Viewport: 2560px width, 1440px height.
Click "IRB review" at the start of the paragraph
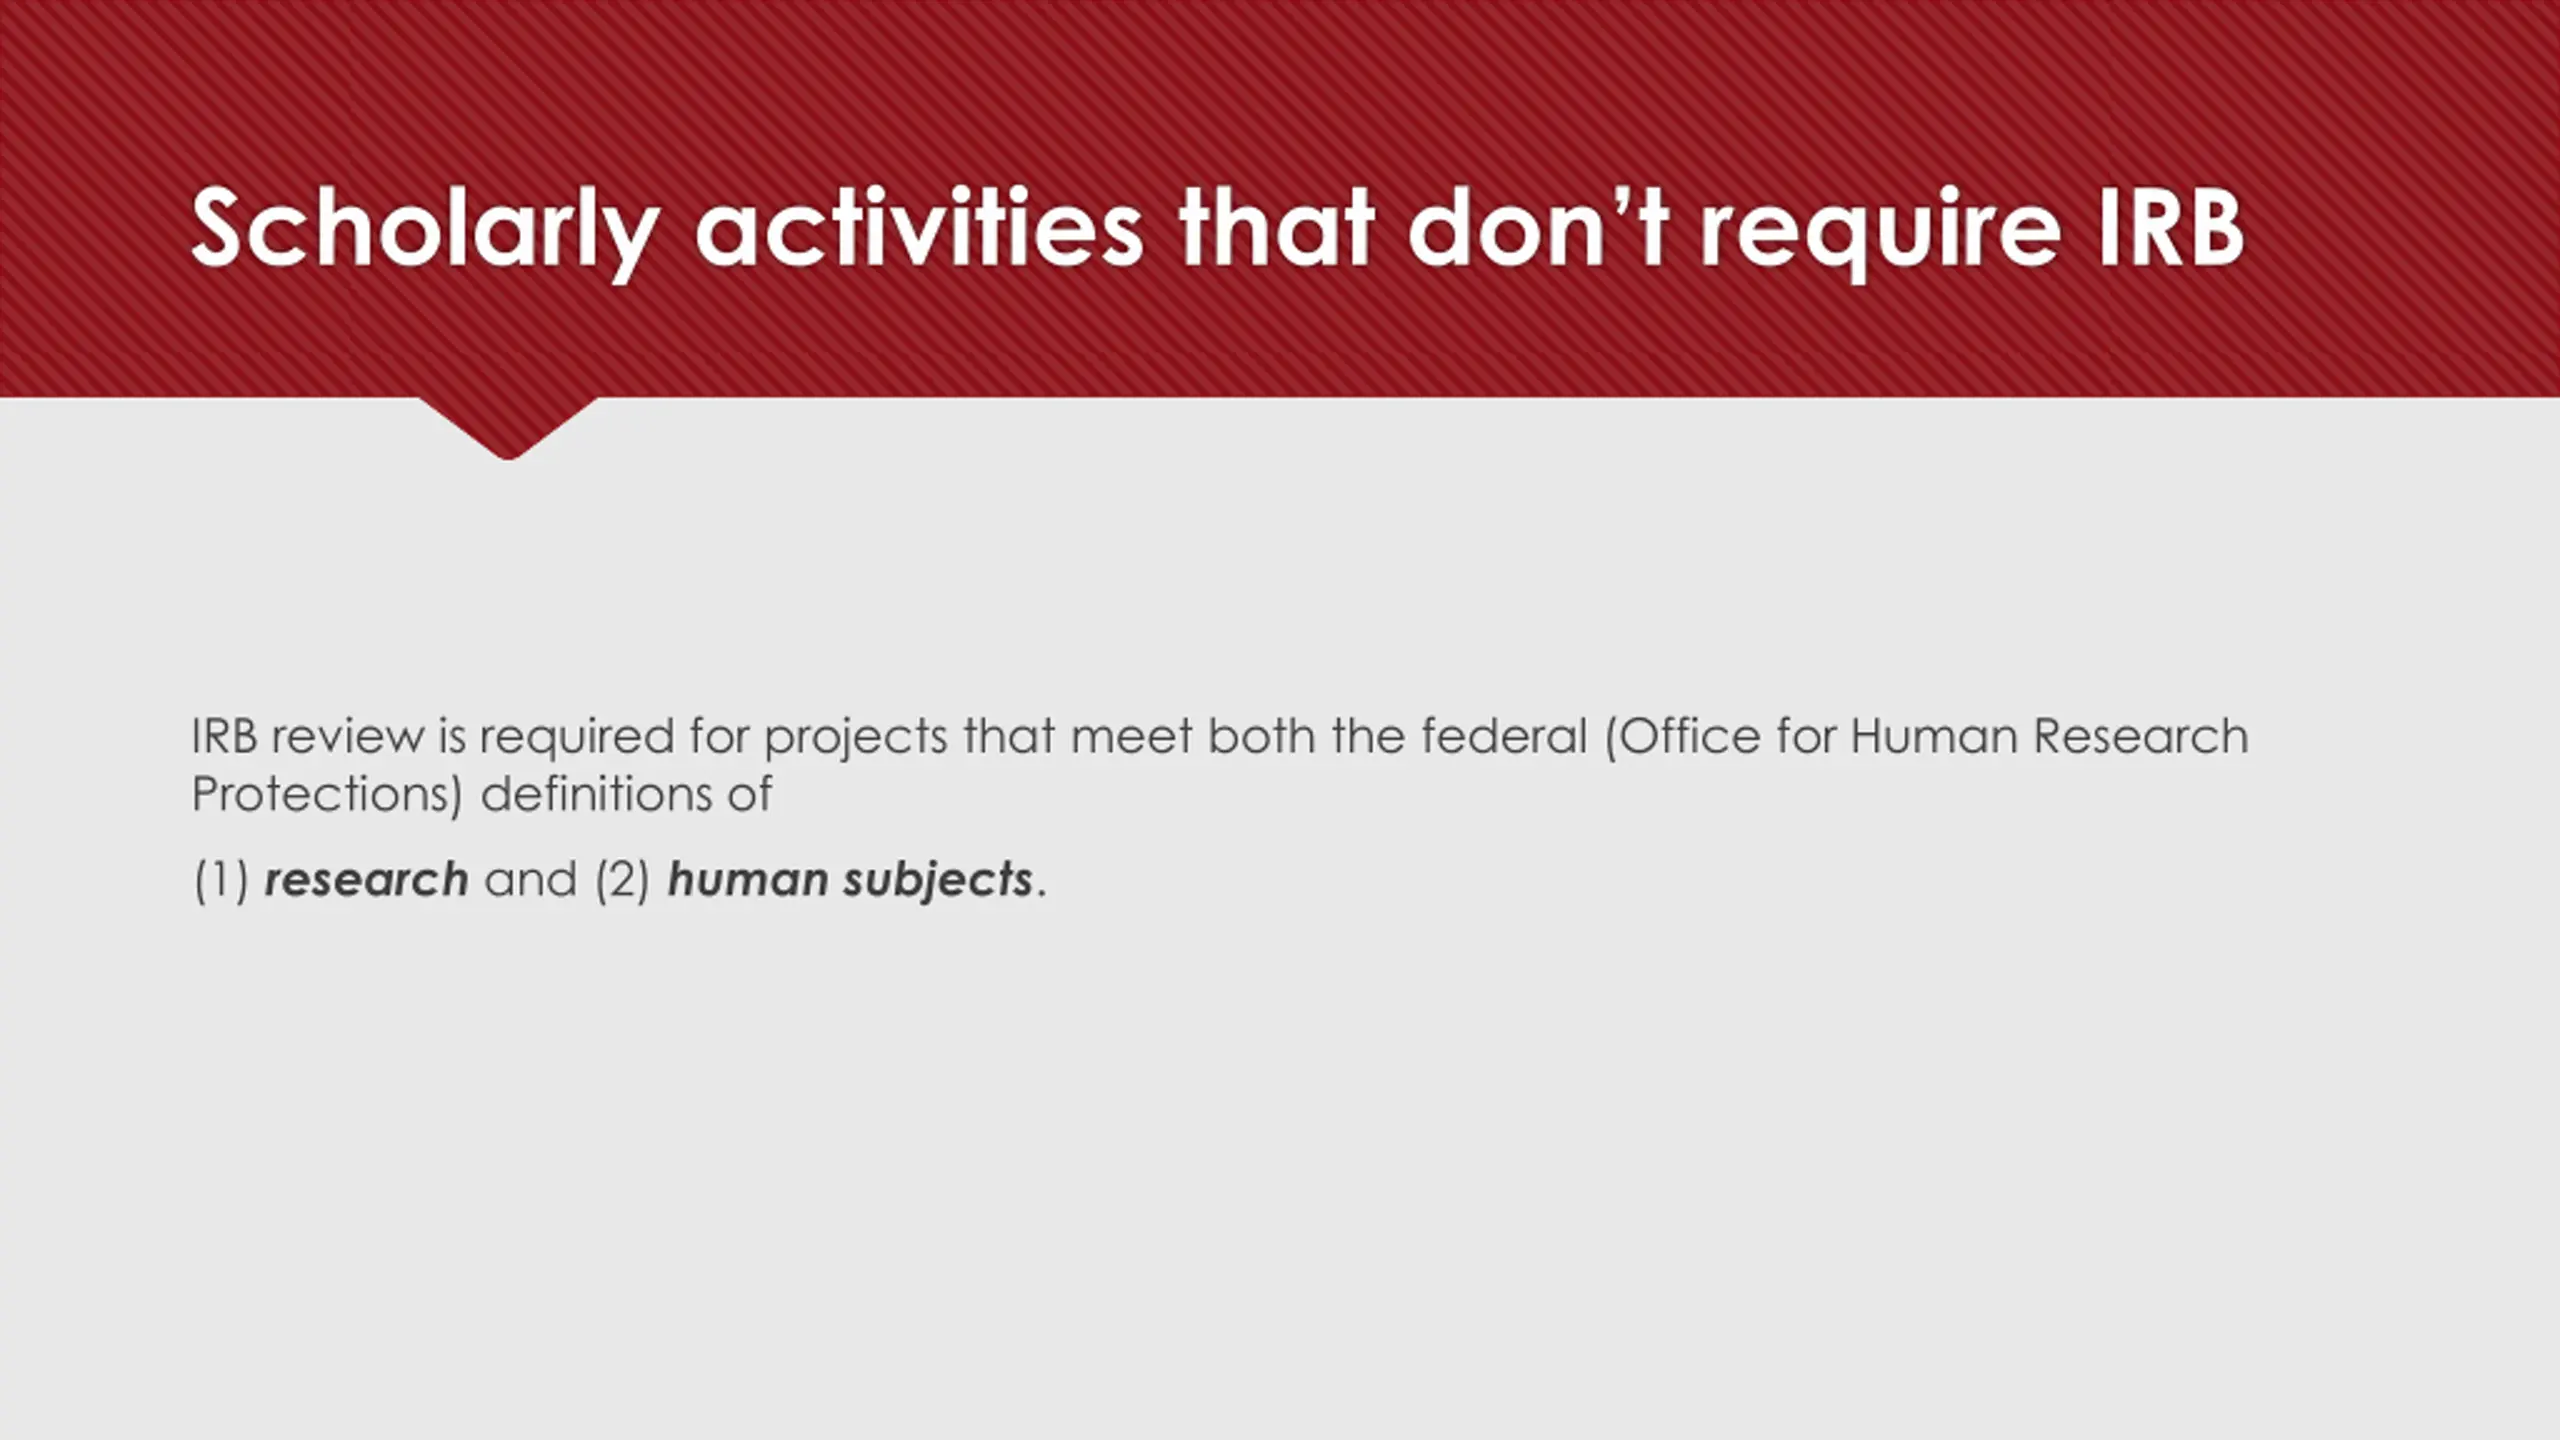[x=307, y=737]
